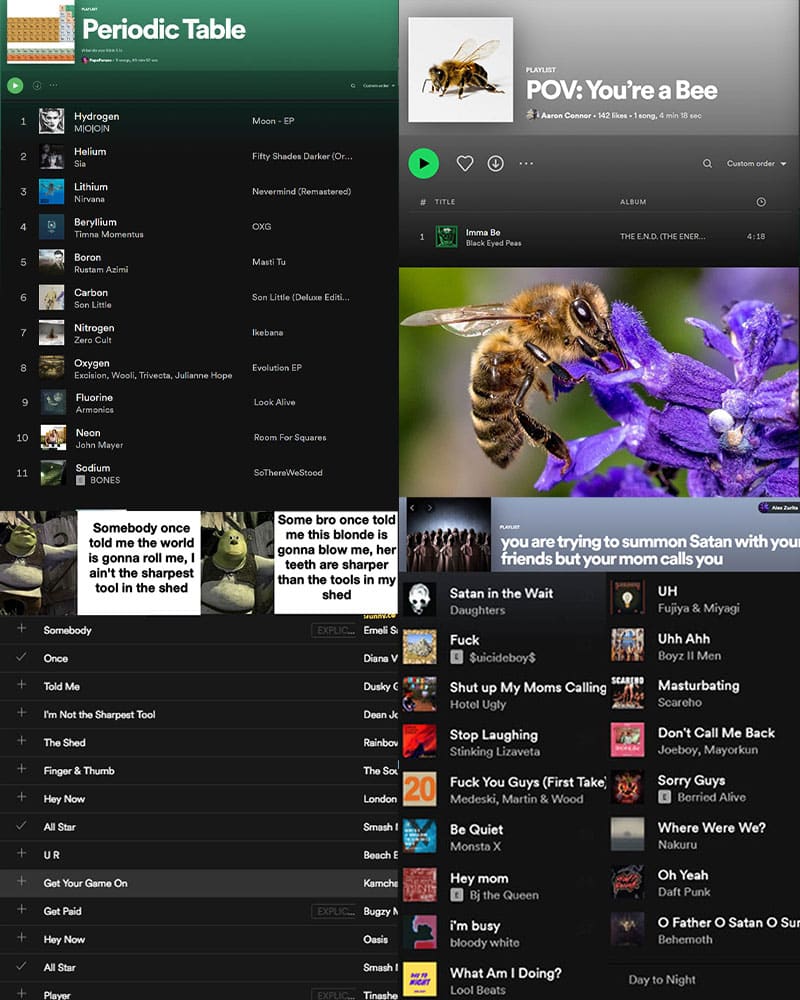Select the Neon track by John Mayer
The image size is (800, 1000).
[199, 438]
